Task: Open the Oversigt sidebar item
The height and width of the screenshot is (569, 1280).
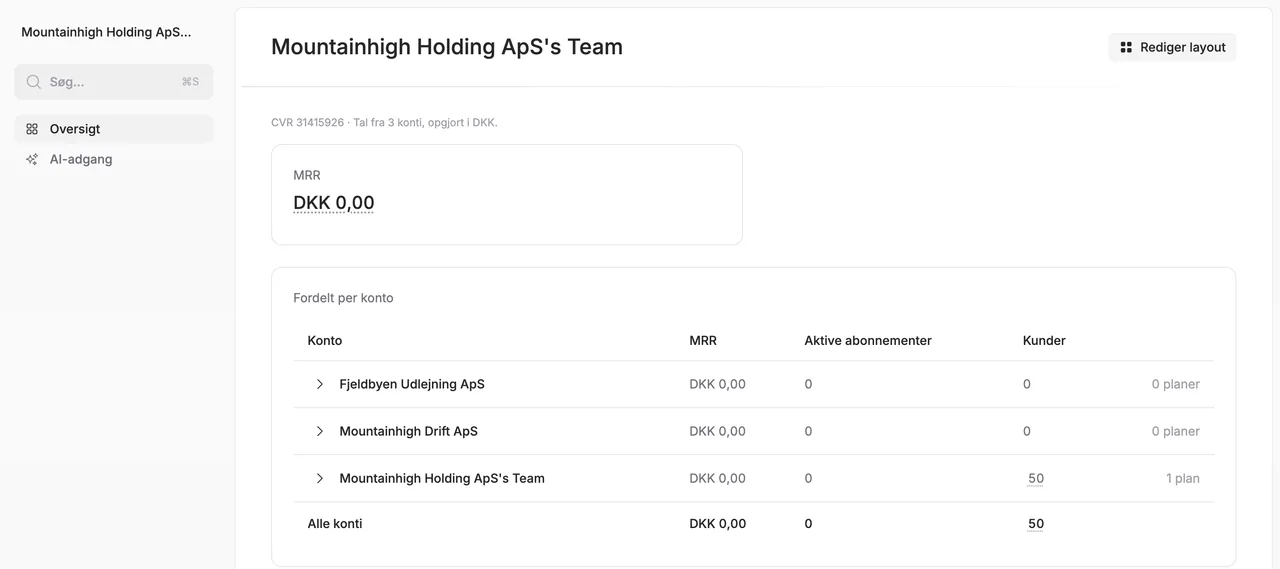Action: click(x=114, y=129)
